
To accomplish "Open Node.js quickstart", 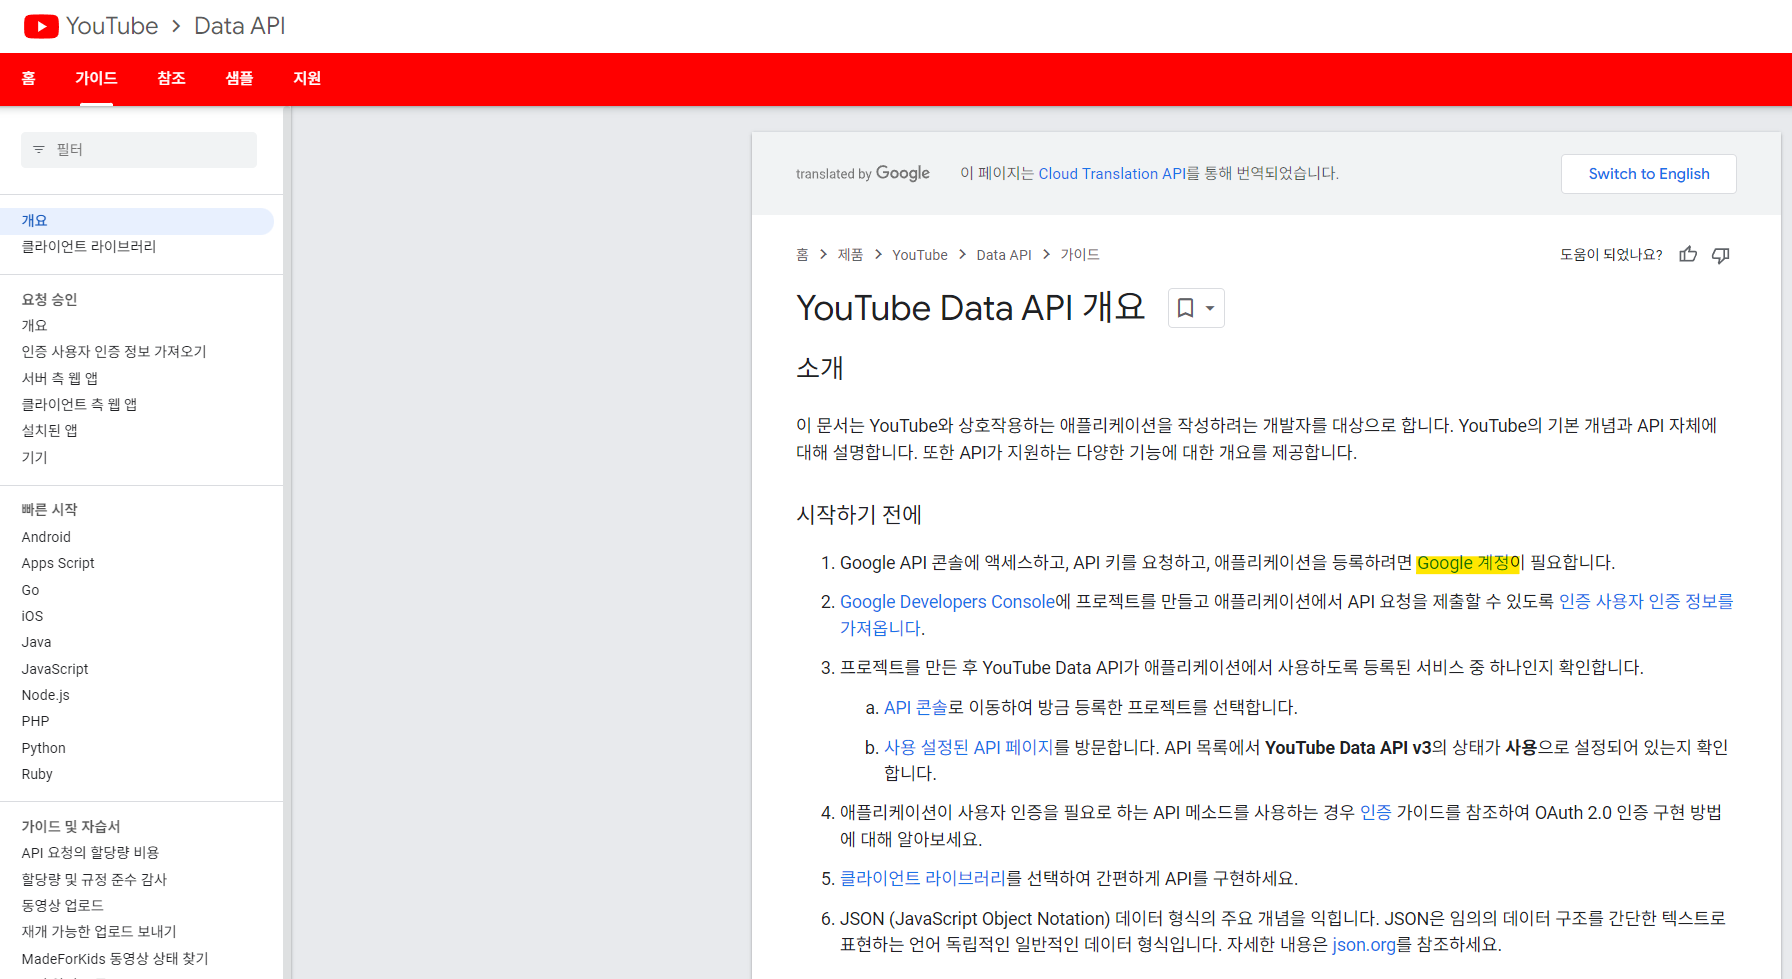I will tap(46, 696).
